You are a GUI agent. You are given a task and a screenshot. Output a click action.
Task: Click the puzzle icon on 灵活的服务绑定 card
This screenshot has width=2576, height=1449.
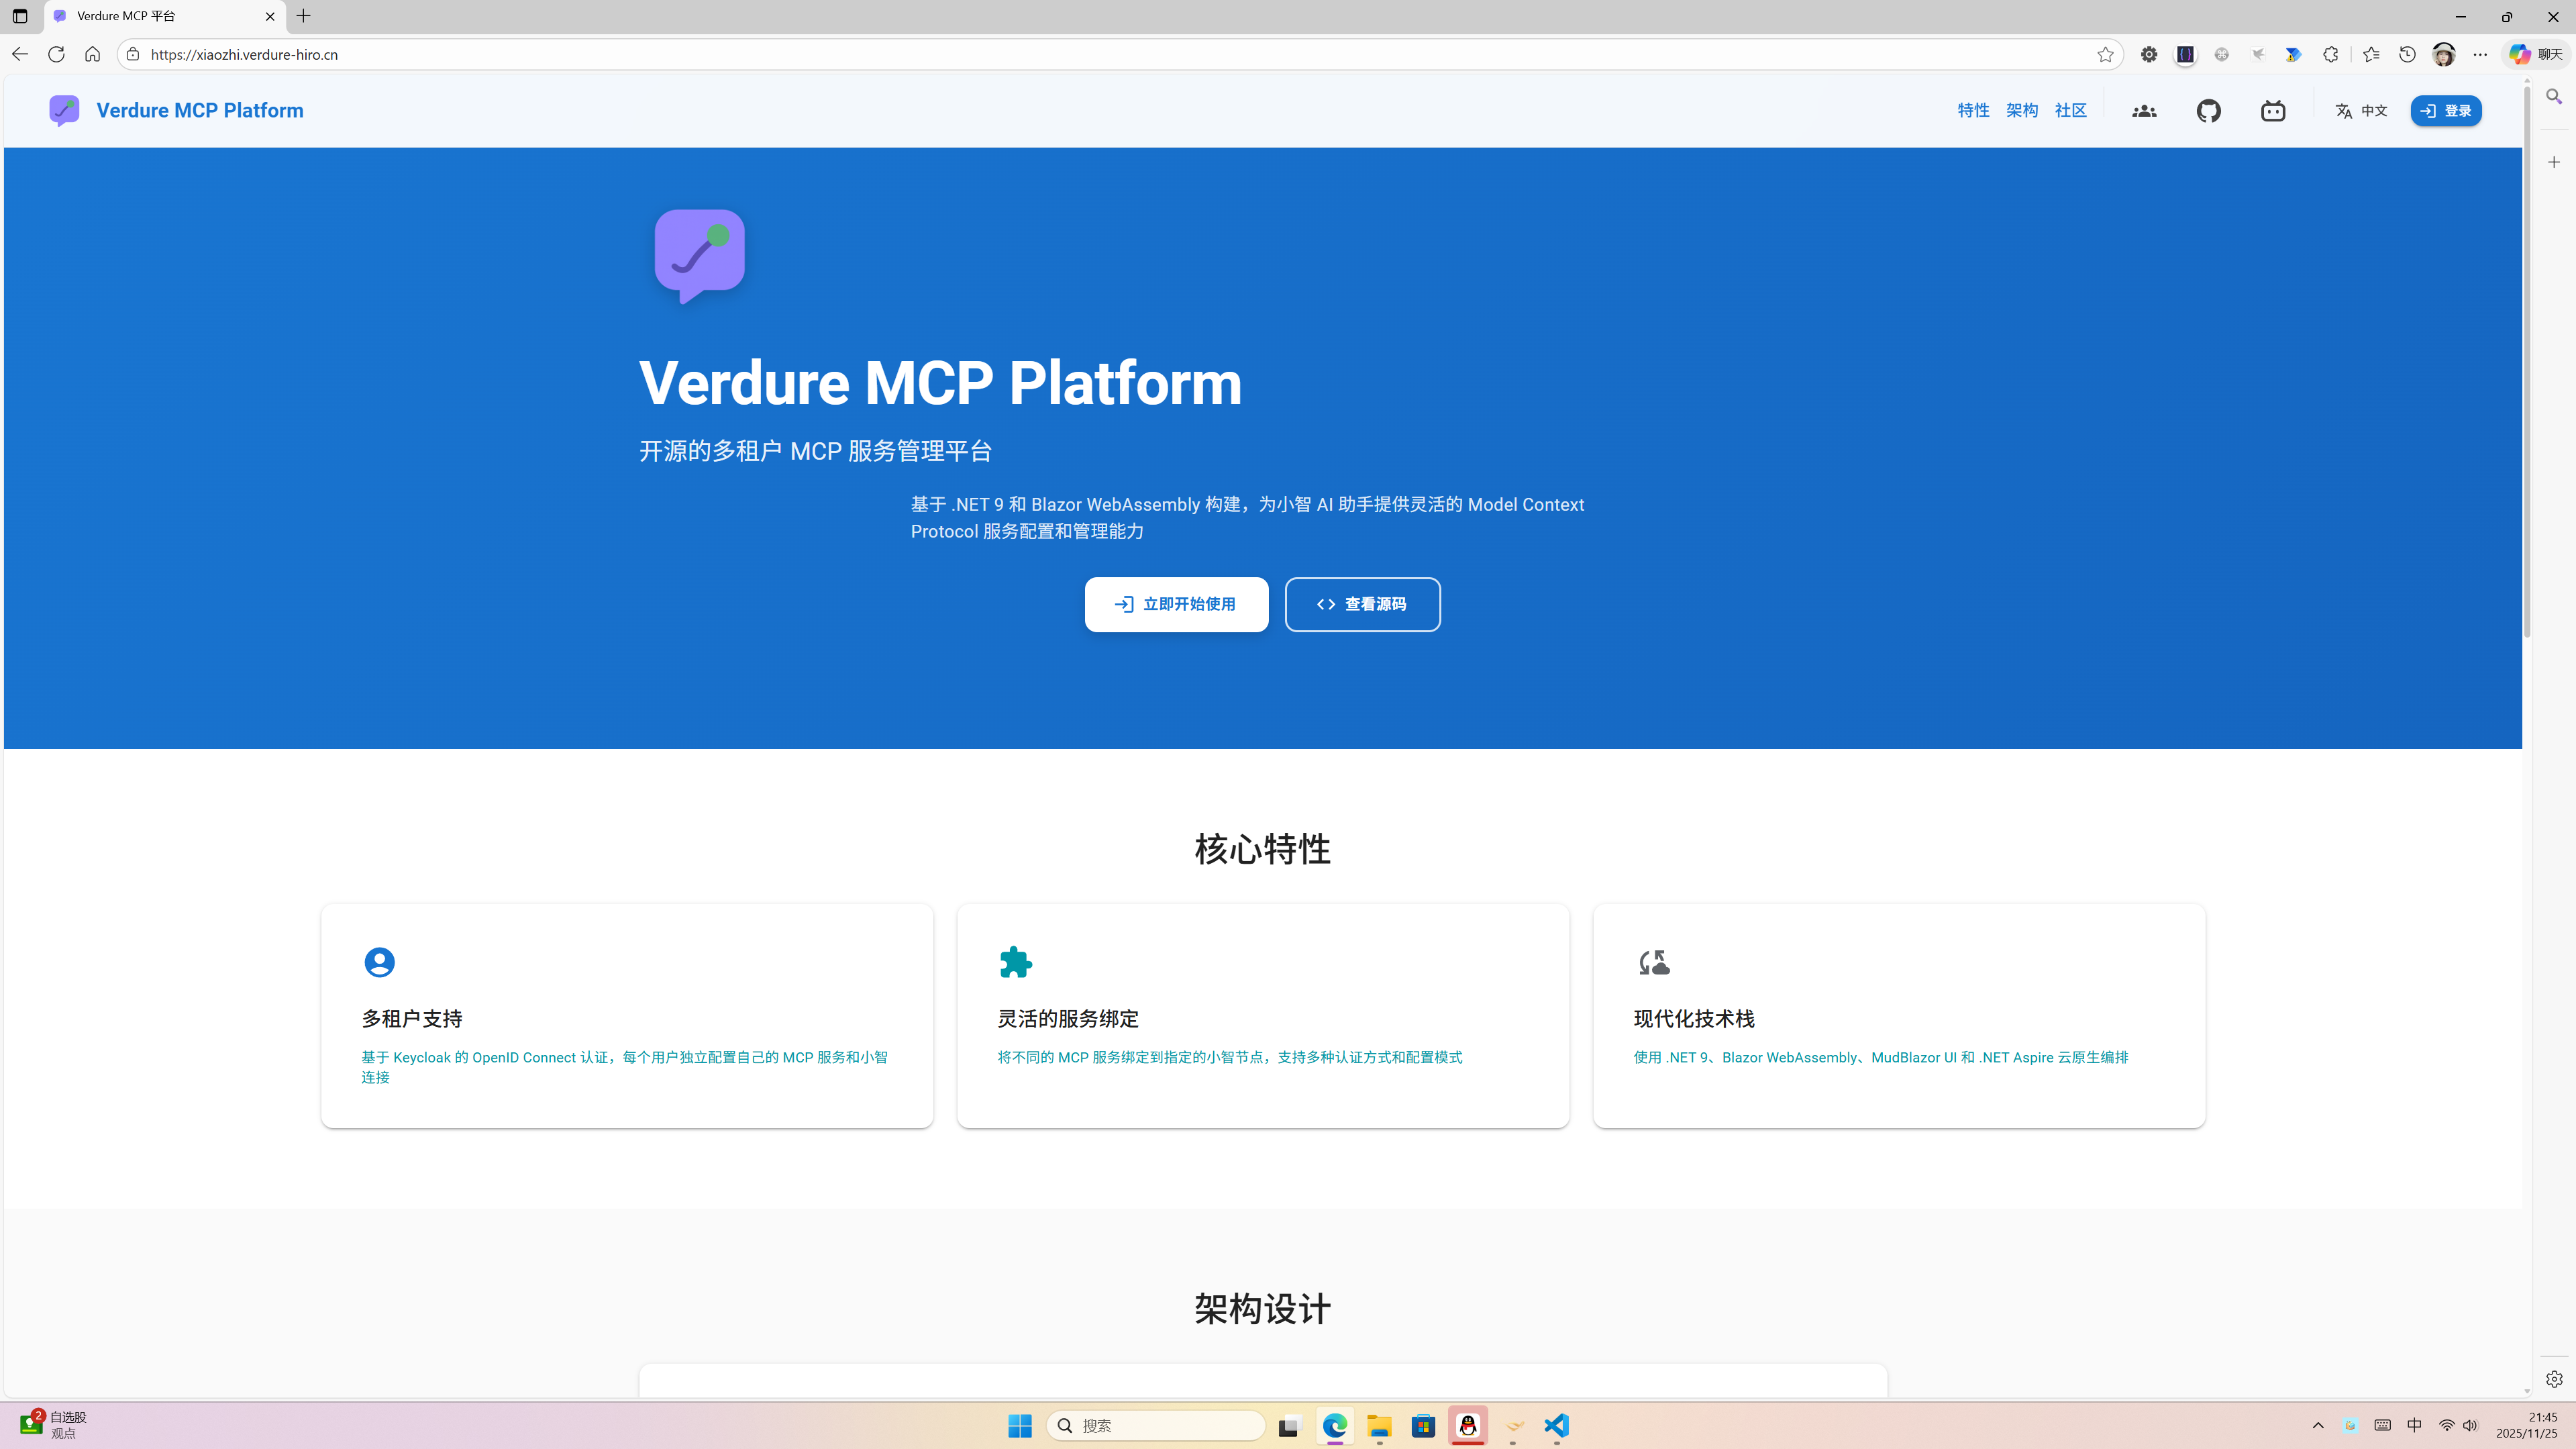click(1015, 961)
